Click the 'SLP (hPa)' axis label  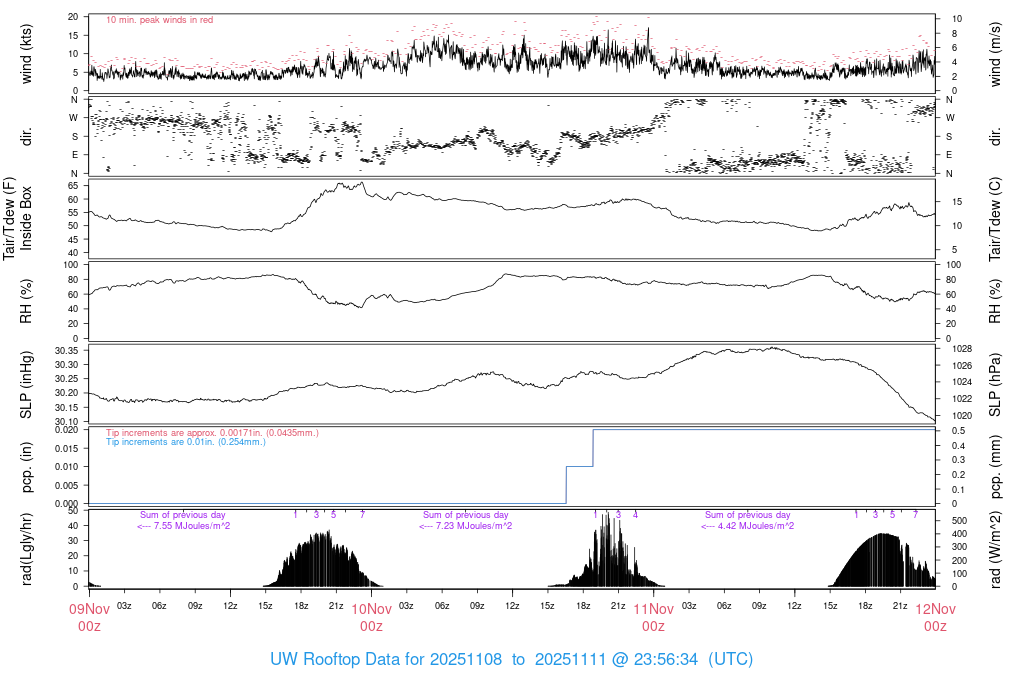995,385
